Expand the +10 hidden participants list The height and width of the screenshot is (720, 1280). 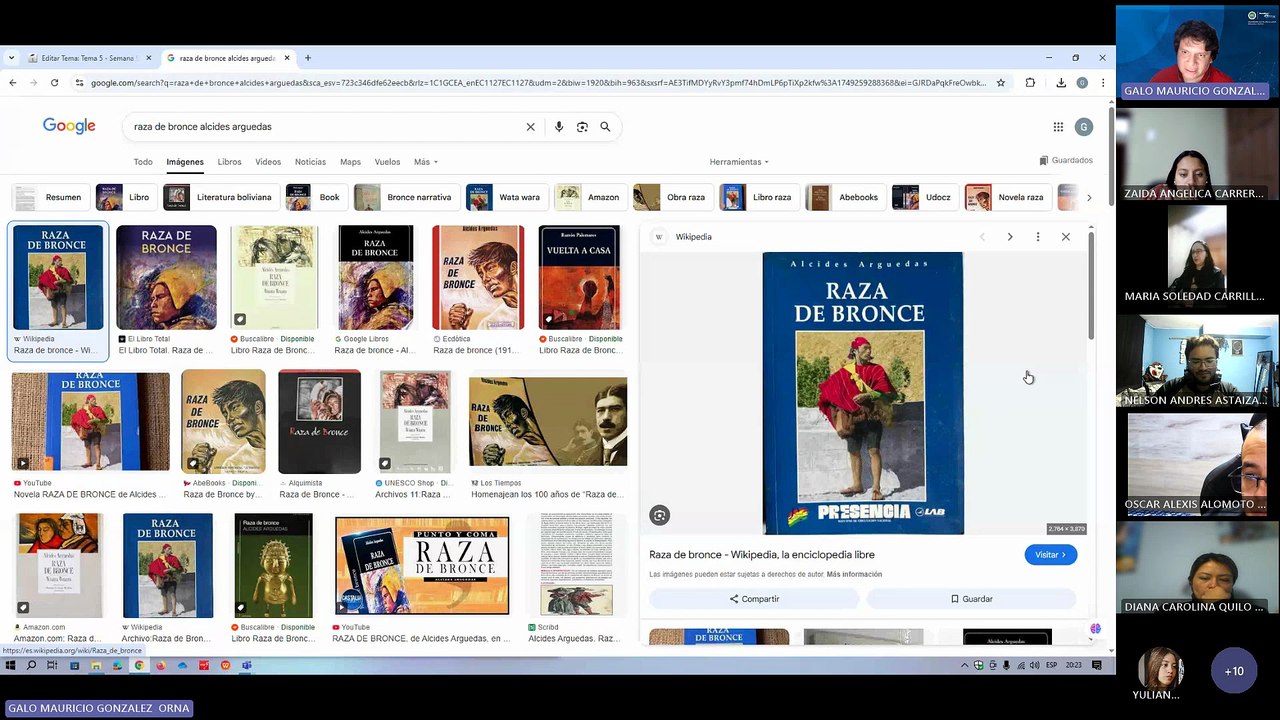point(1234,671)
